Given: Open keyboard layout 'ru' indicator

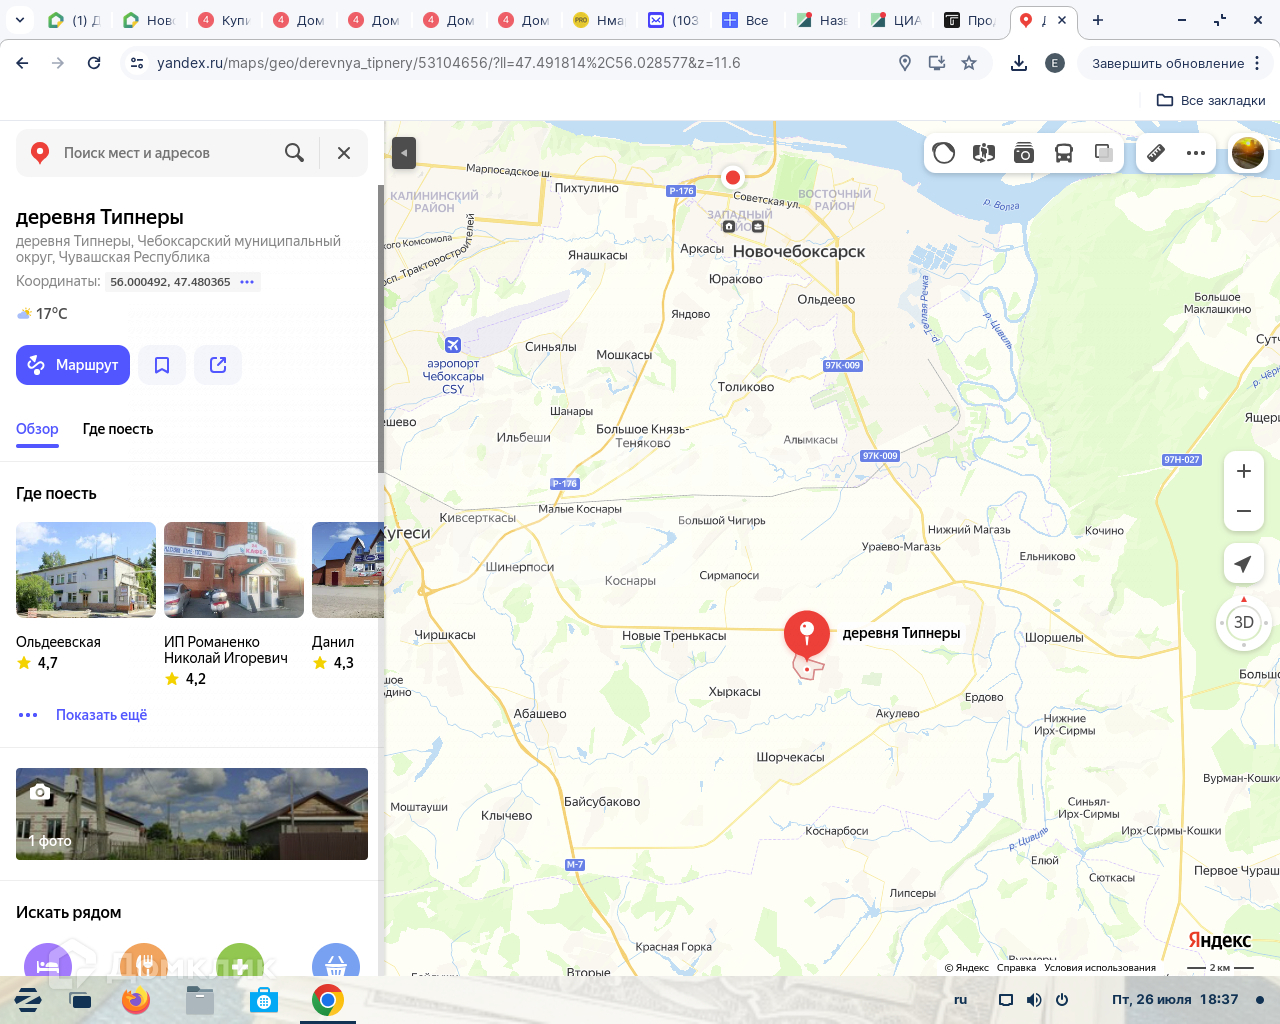Looking at the screenshot, I should pyautogui.click(x=961, y=1000).
